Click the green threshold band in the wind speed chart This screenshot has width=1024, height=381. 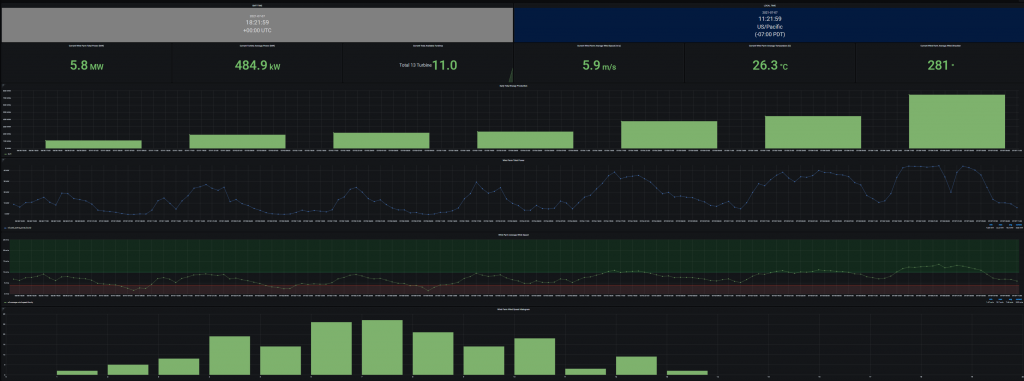pyautogui.click(x=513, y=256)
